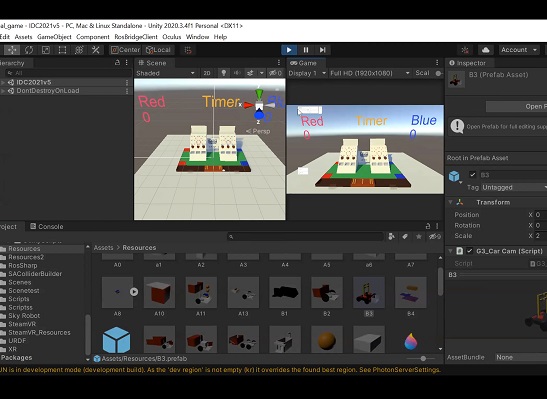Screen dimensions: 547x399
Task: Open Scene panel options menu
Action: 279,63
